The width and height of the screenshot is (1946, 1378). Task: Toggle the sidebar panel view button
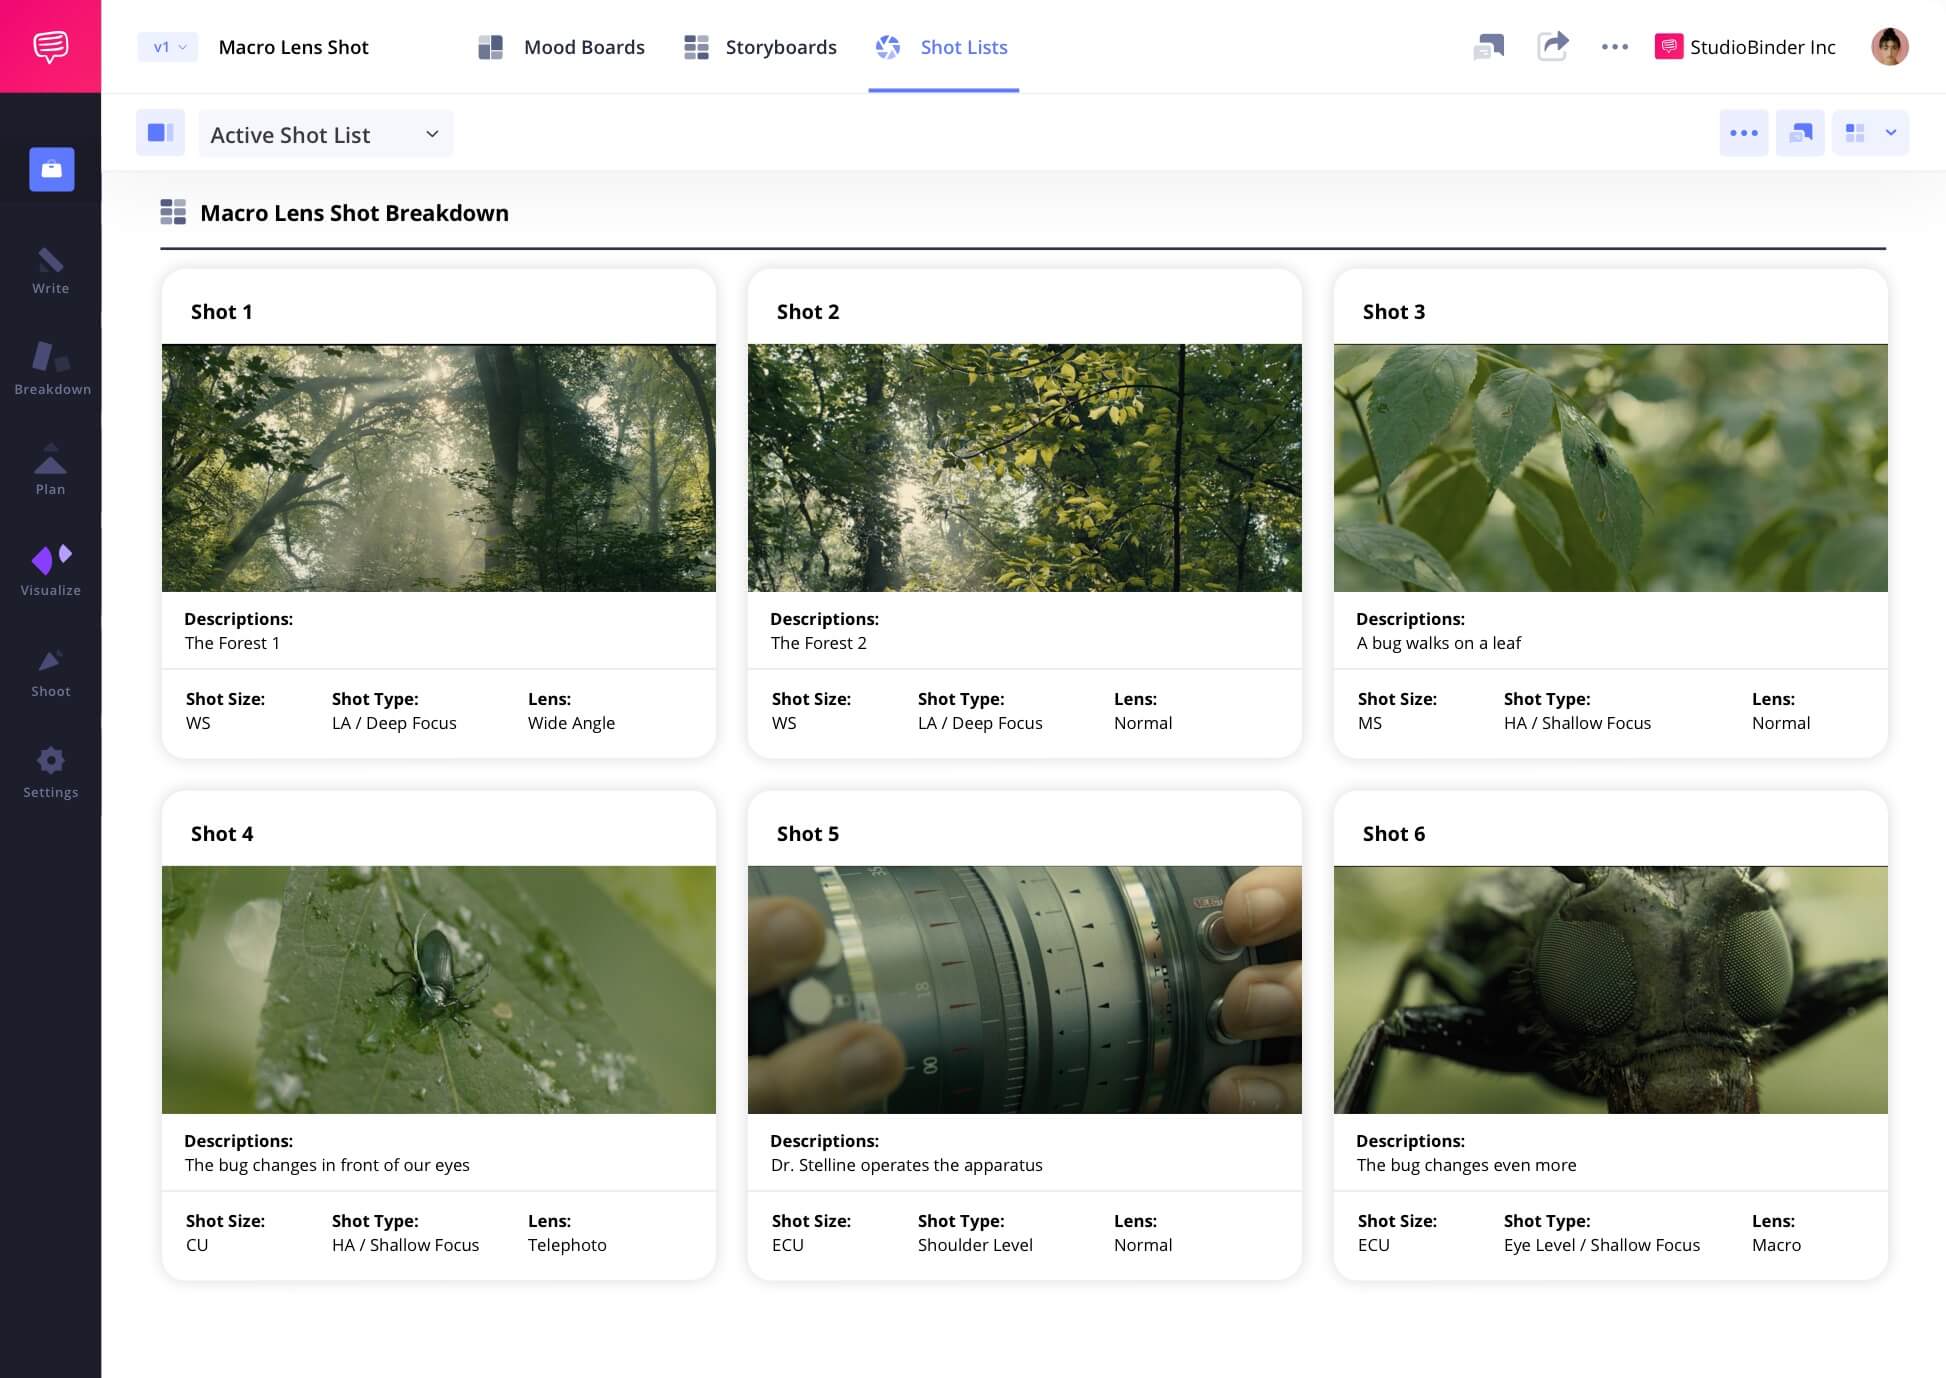tap(161, 133)
